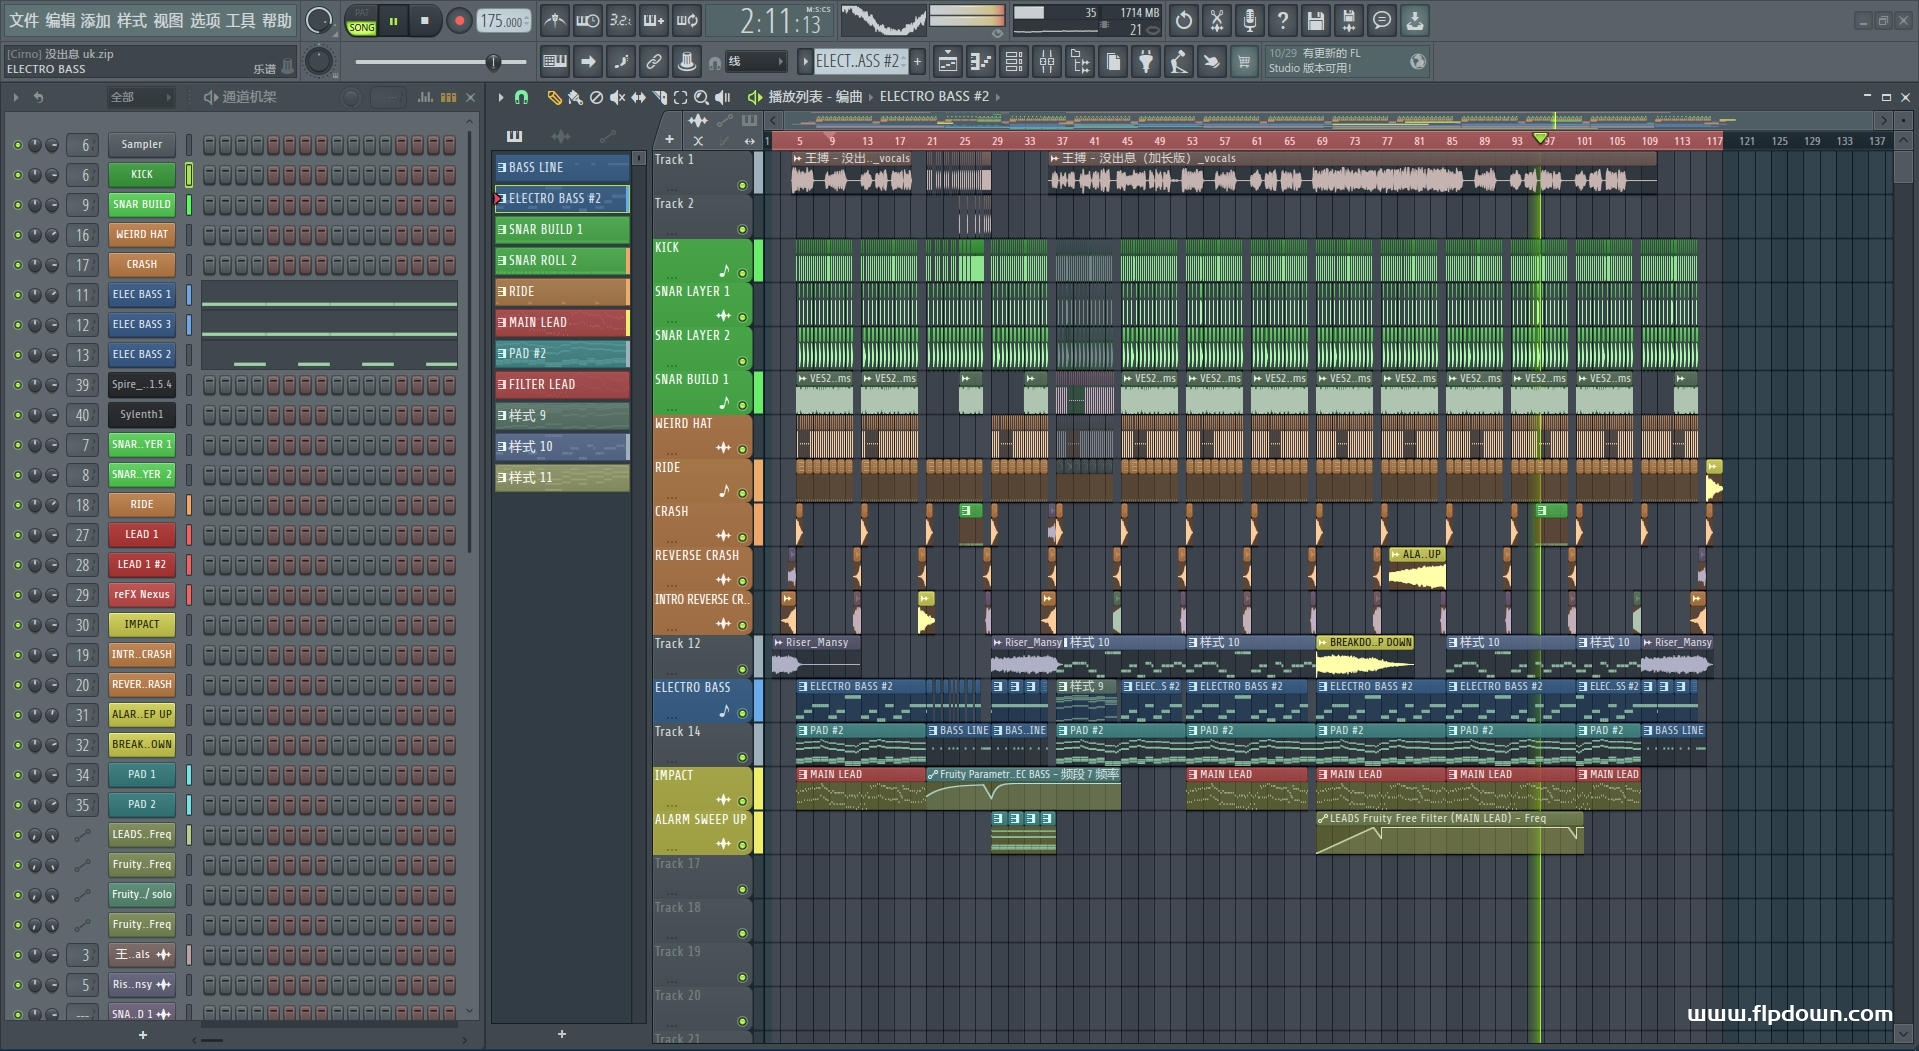Select the slice tool in playlist toolbar

(x=659, y=97)
